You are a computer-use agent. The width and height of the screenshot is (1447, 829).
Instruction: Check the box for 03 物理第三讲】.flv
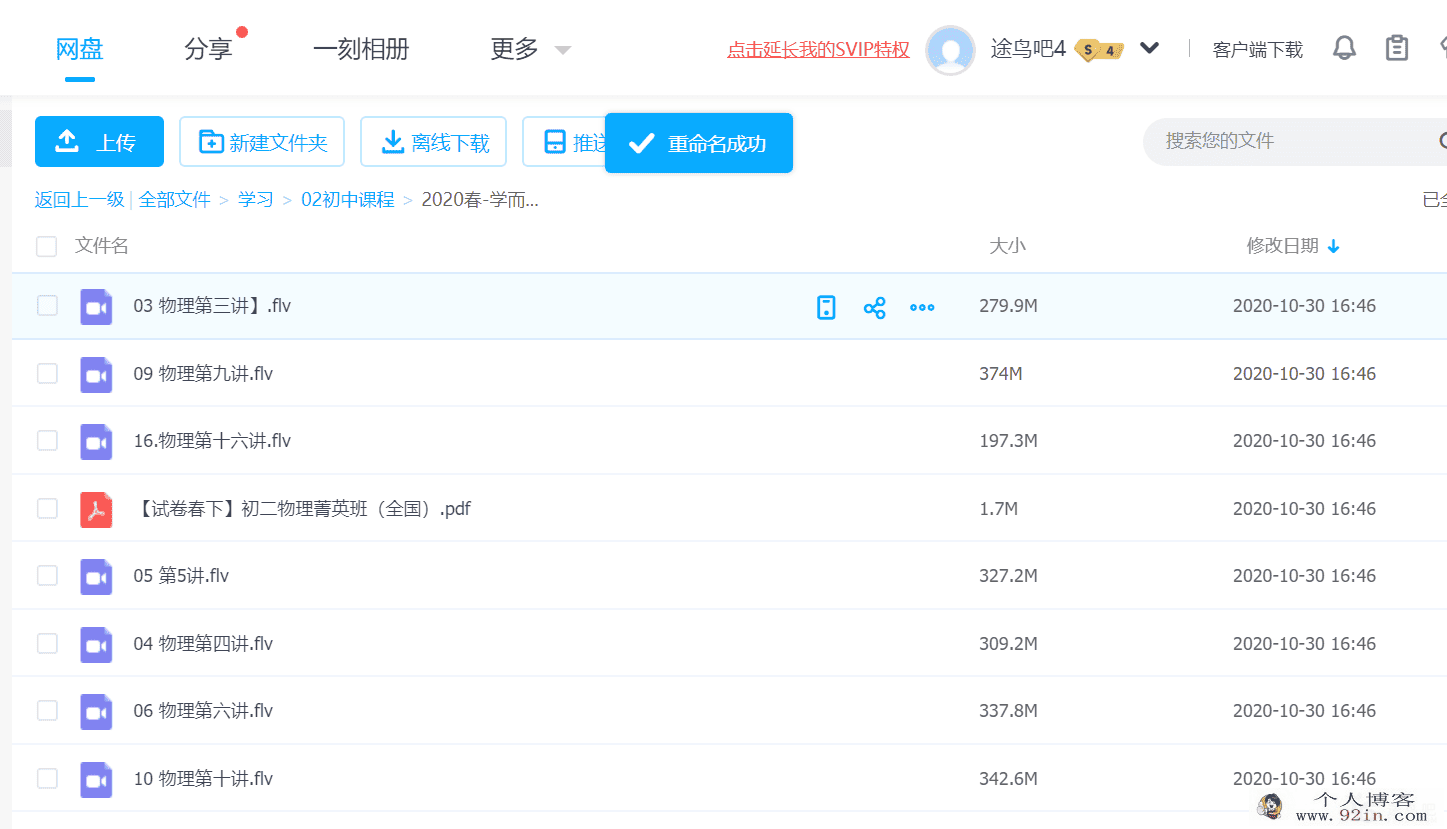coord(47,306)
